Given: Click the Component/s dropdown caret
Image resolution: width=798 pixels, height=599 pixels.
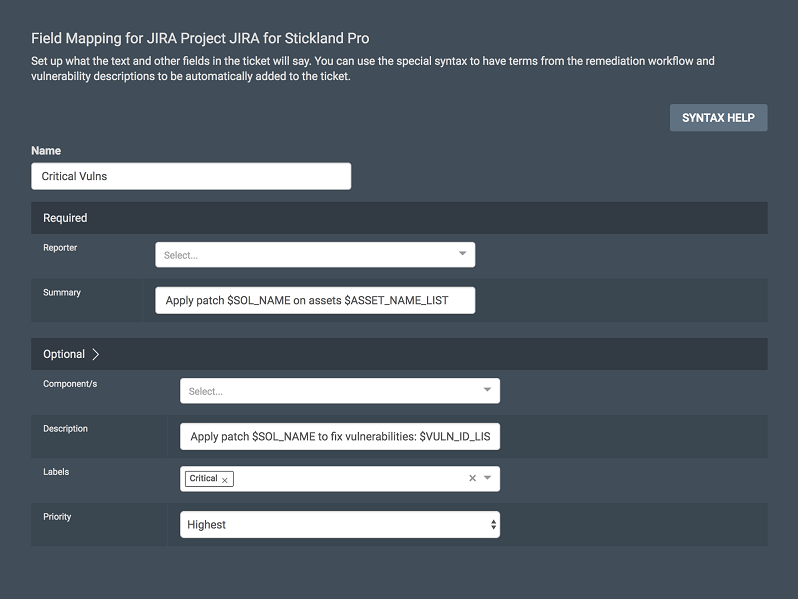Looking at the screenshot, I should click(487, 390).
